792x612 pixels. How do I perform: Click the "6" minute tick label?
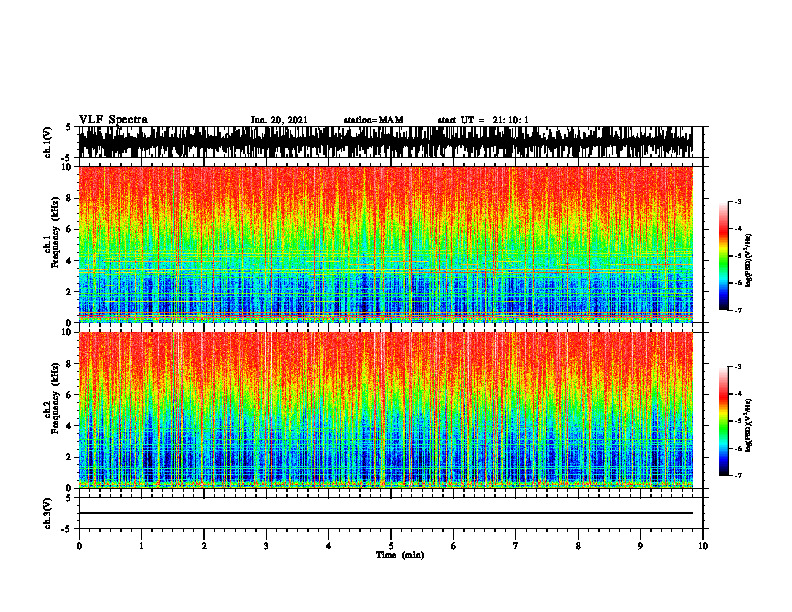coord(453,546)
